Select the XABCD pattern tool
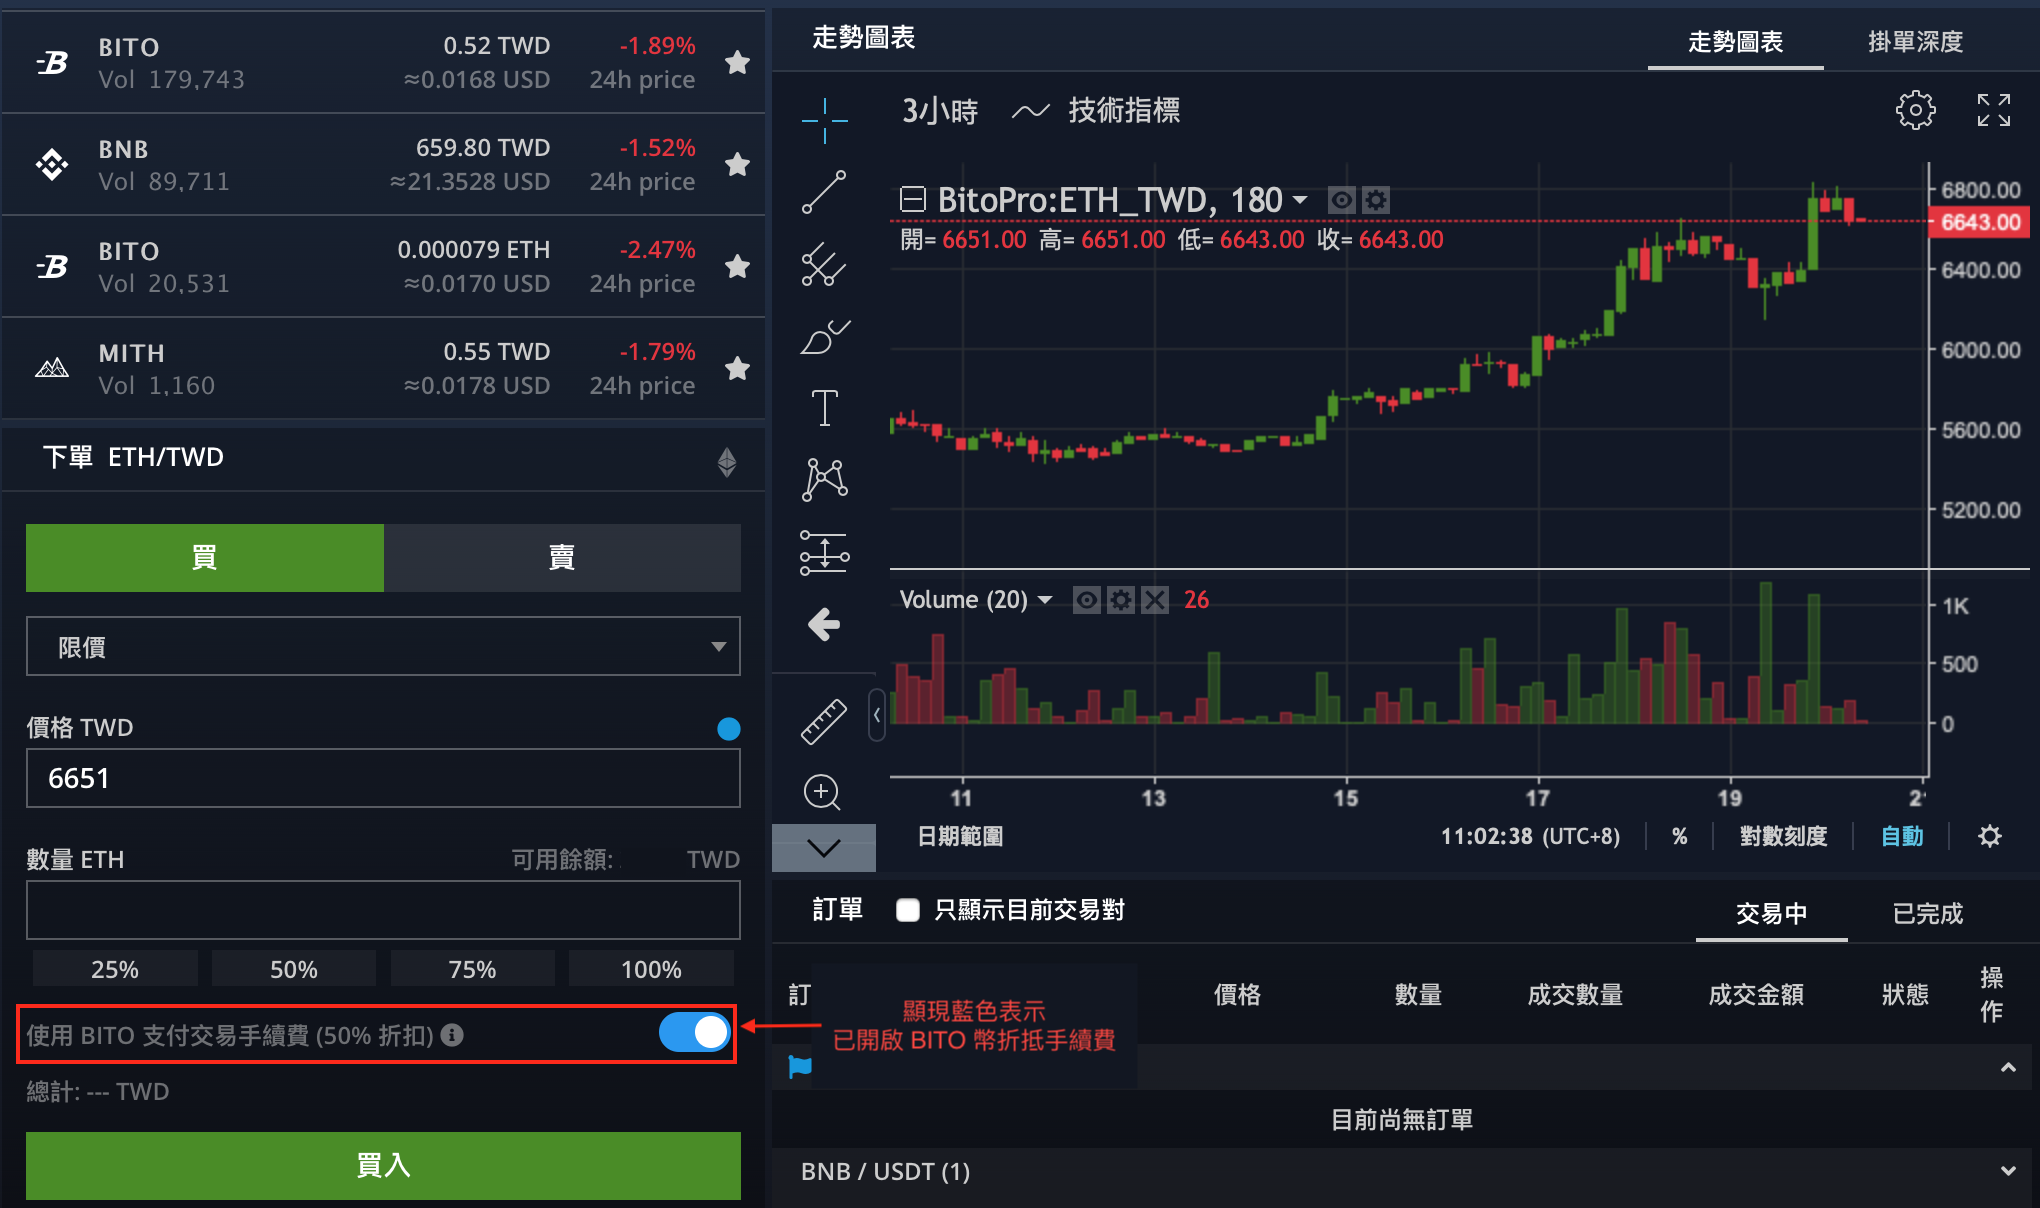This screenshot has width=2040, height=1208. [824, 479]
